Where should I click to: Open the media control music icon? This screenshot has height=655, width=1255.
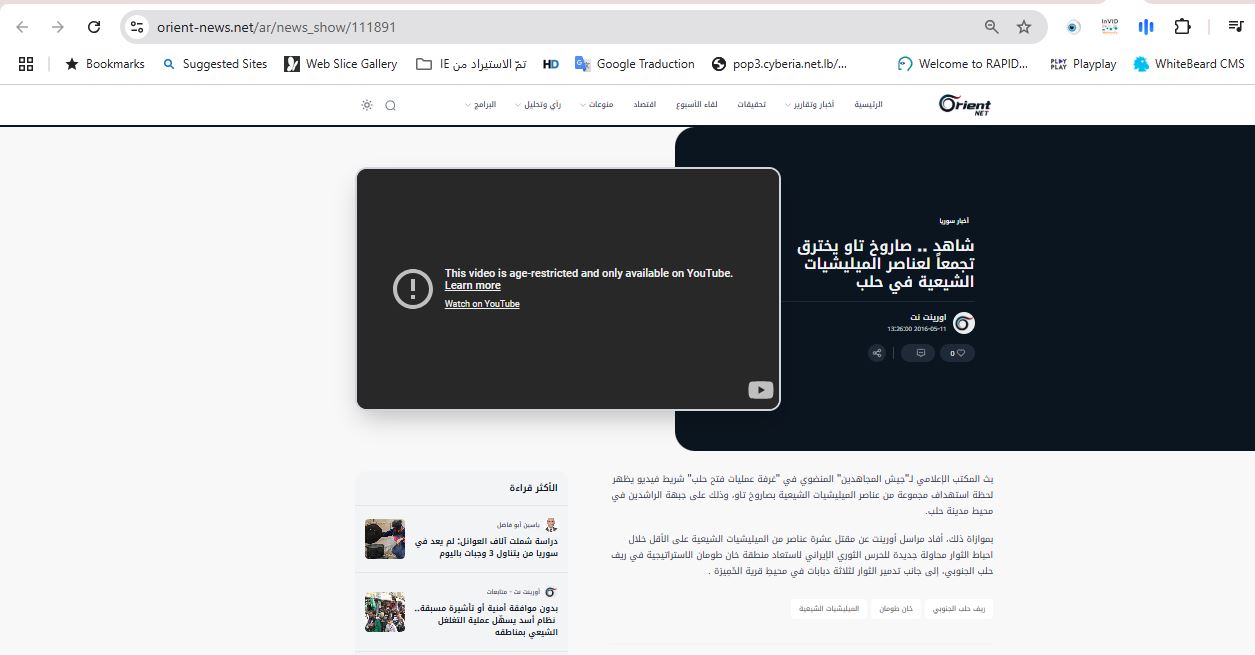1145,27
